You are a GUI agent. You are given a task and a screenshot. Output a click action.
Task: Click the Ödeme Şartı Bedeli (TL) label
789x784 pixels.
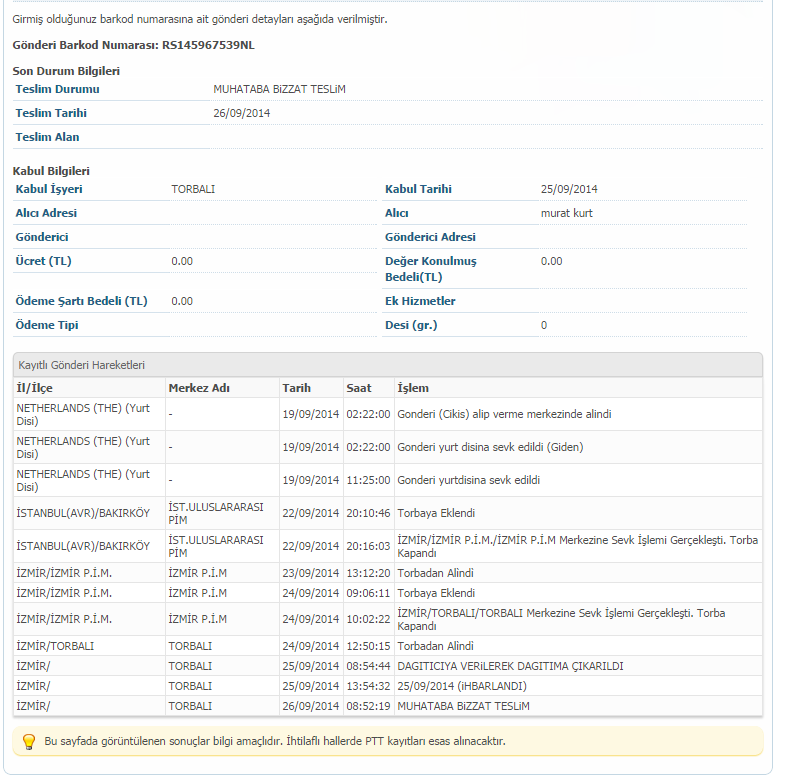[x=82, y=301]
